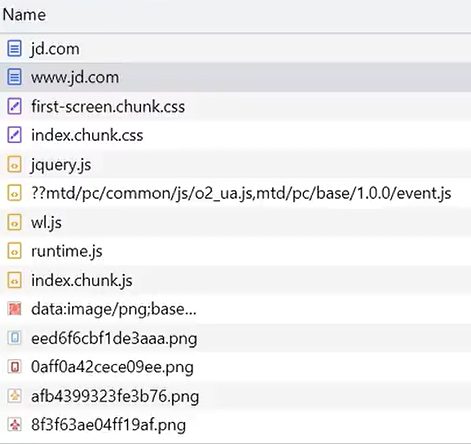Click the image icon for afb4399323fe3b76.png
This screenshot has width=471, height=444.
[14, 396]
